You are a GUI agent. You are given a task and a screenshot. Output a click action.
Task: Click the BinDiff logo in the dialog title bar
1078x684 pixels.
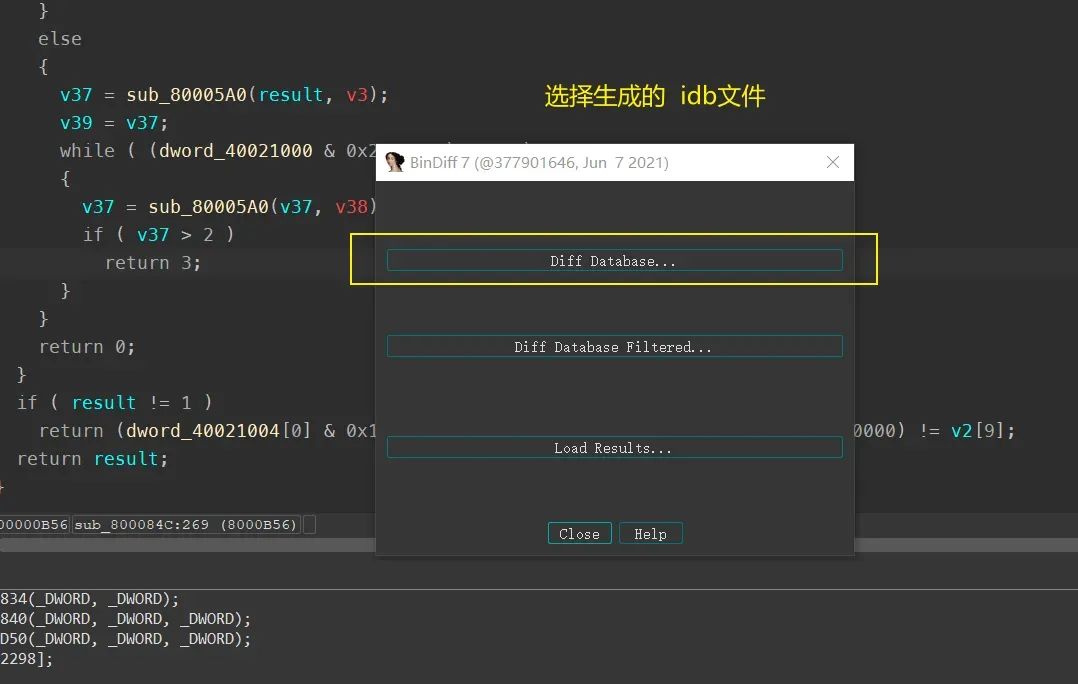coord(394,161)
